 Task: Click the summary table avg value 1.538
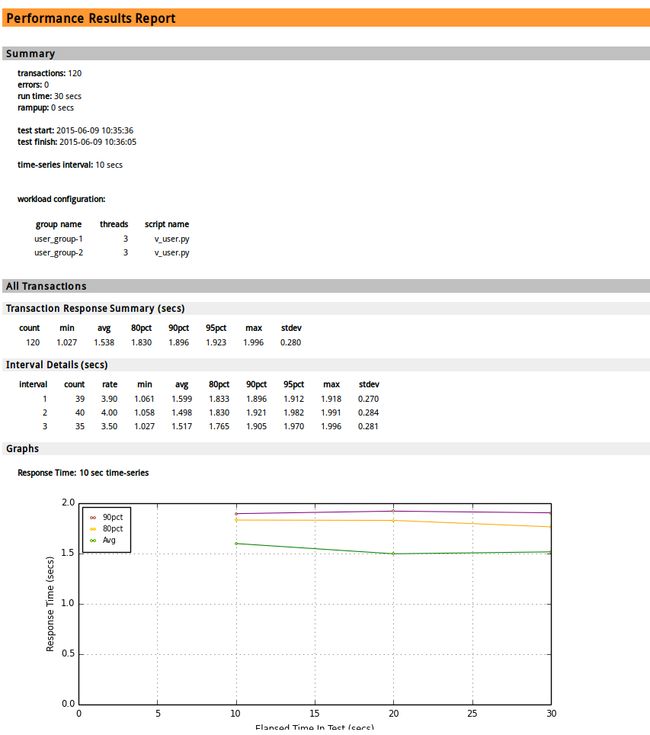[x=104, y=343]
